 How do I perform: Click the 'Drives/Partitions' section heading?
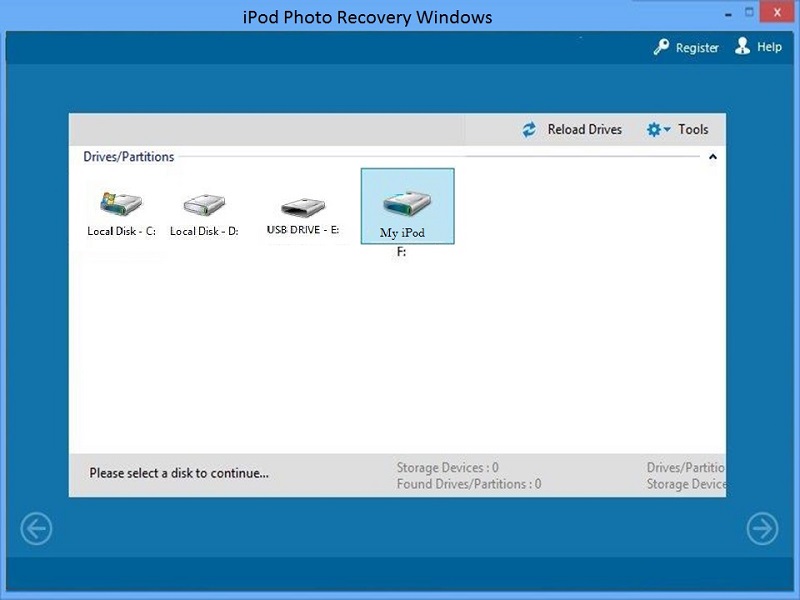pos(129,157)
